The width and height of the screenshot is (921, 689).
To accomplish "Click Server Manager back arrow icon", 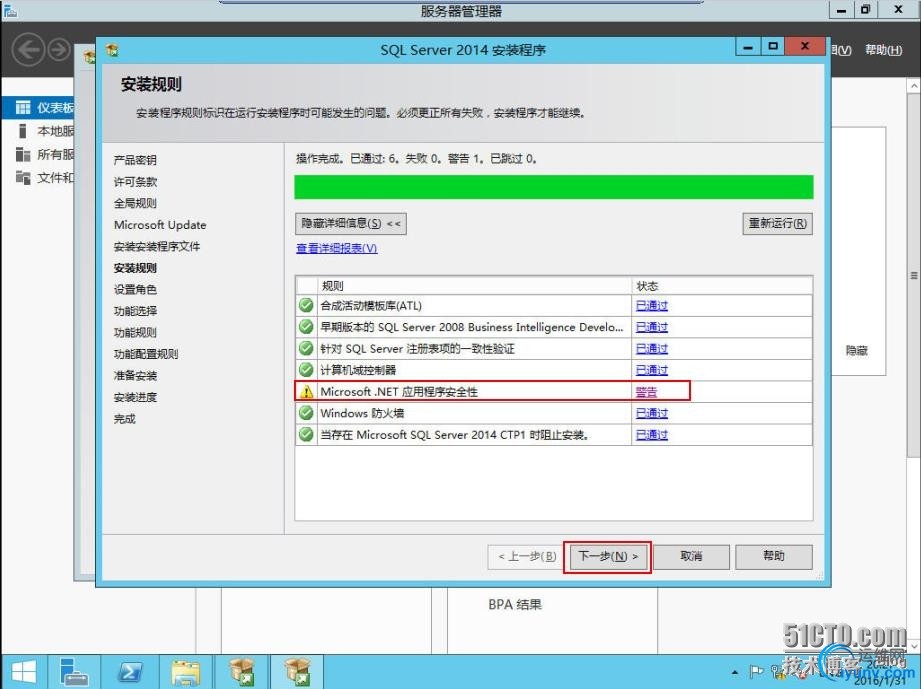I will (28, 50).
